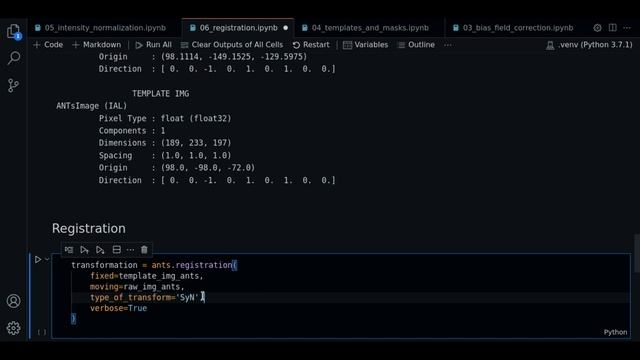This screenshot has width=640, height=360.
Task: Select the 06_registration.ipynb tab
Action: pyautogui.click(x=238, y=28)
